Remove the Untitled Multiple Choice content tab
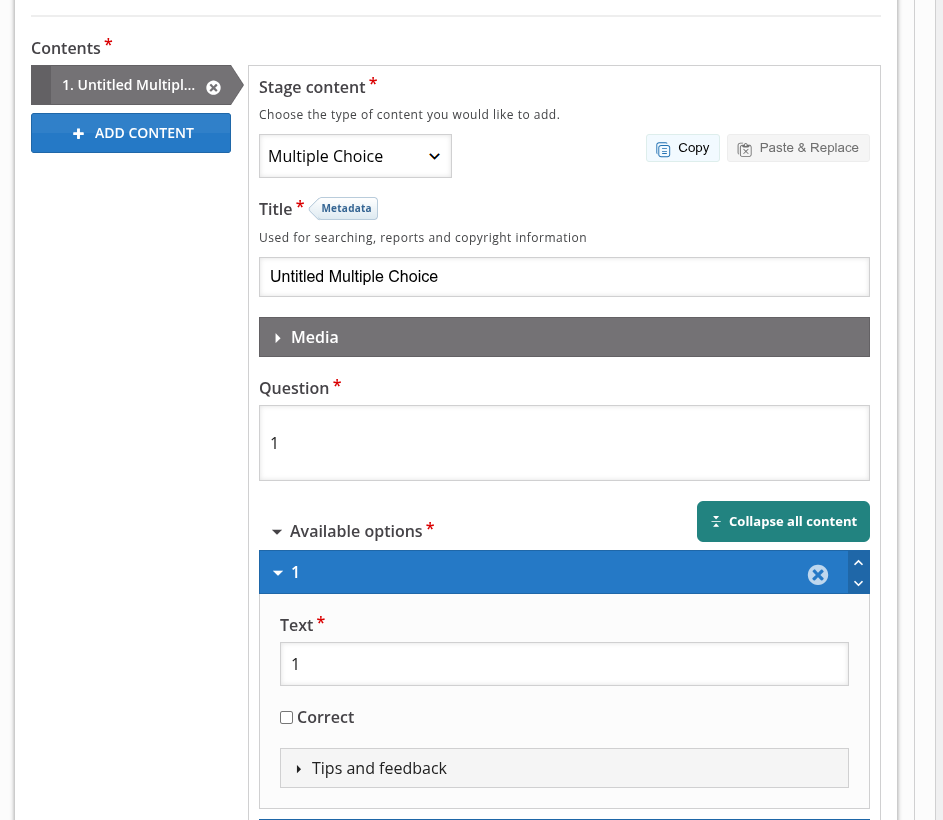The image size is (943, 820). click(x=213, y=87)
